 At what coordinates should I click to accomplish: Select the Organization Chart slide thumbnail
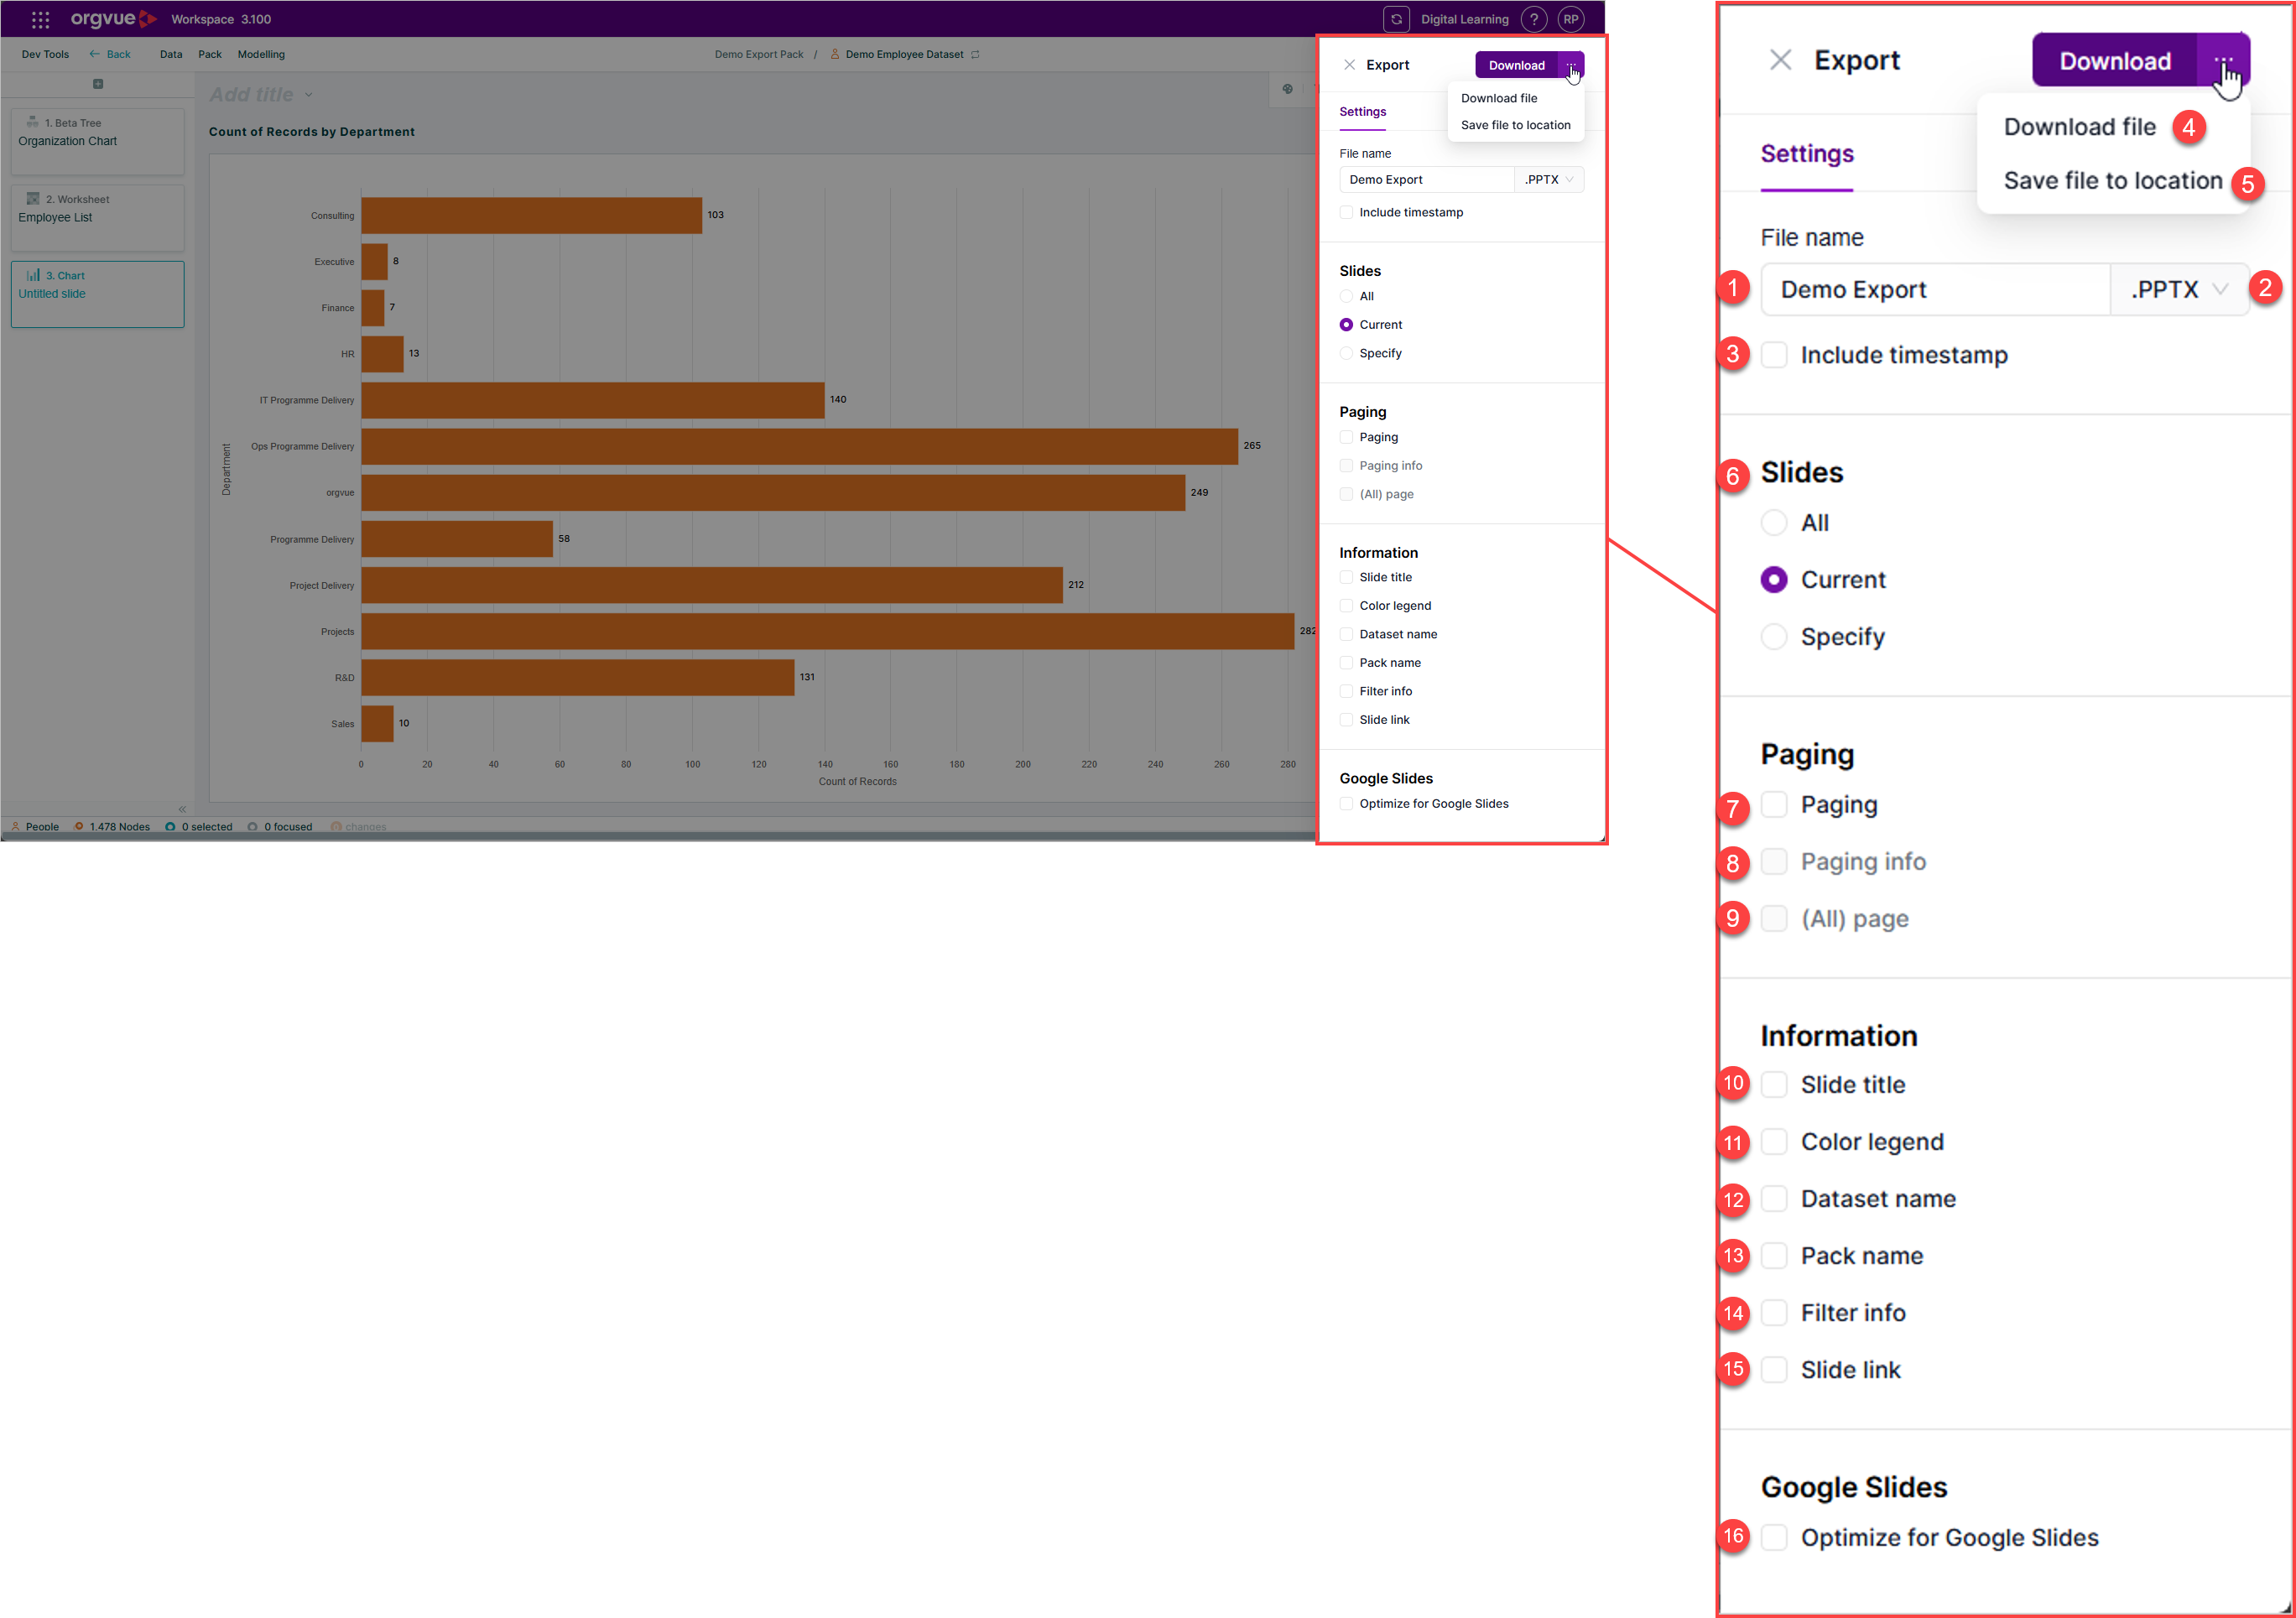pyautogui.click(x=98, y=141)
